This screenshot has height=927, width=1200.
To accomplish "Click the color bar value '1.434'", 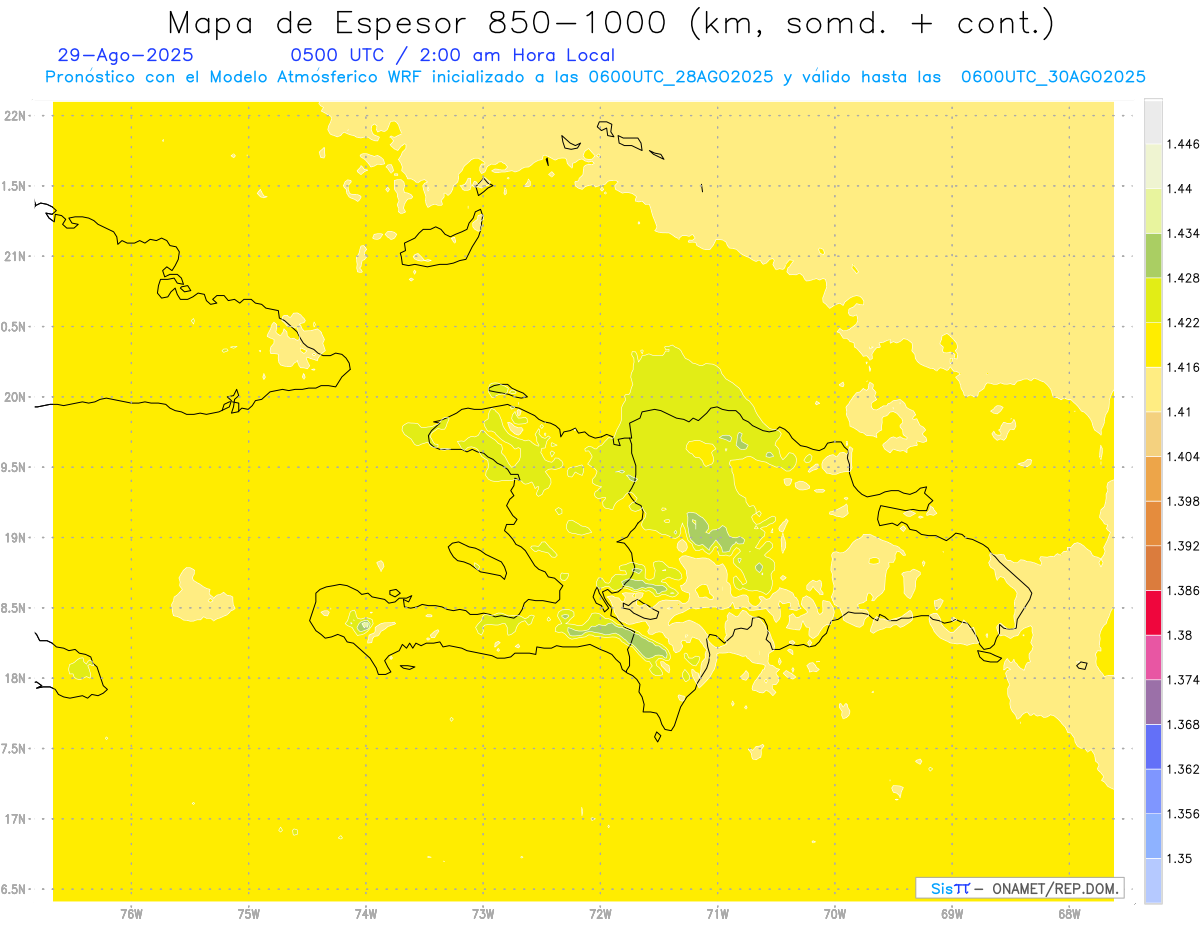I will point(1185,233).
